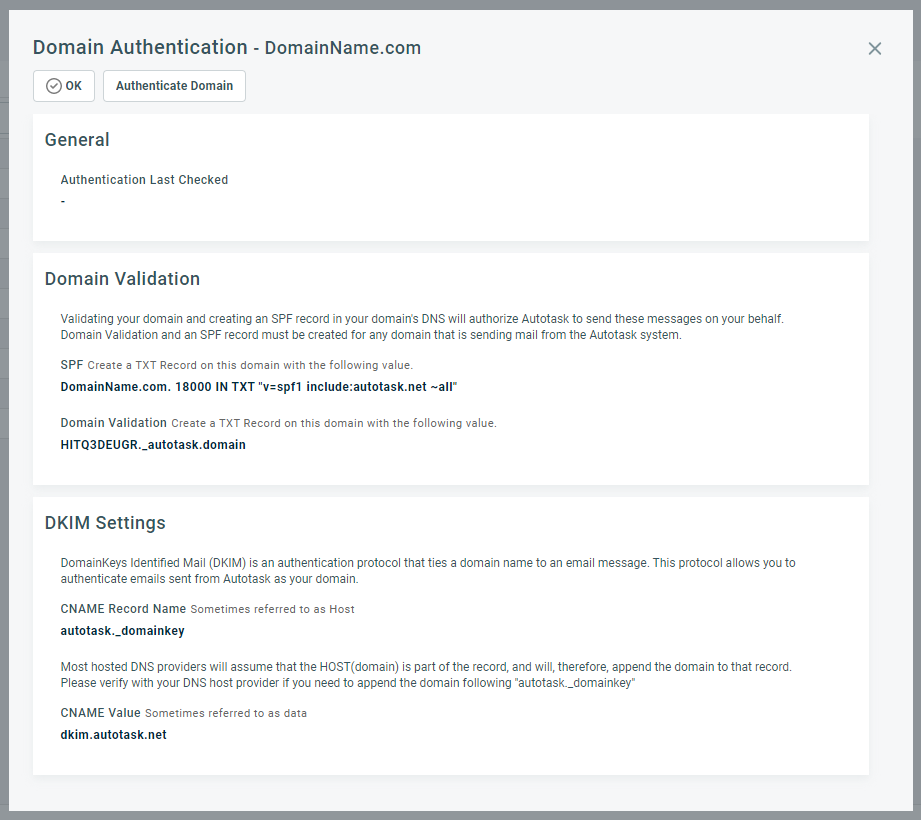Viewport: 921px width, 820px height.
Task: Click the OK button
Action: click(63, 86)
